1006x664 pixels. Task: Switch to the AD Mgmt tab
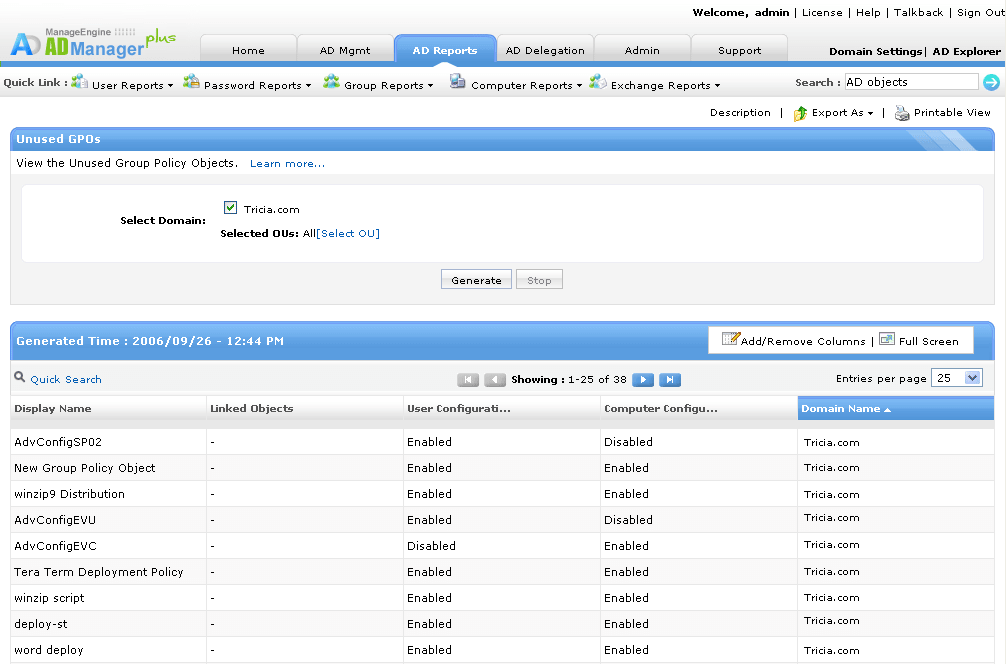(x=345, y=50)
